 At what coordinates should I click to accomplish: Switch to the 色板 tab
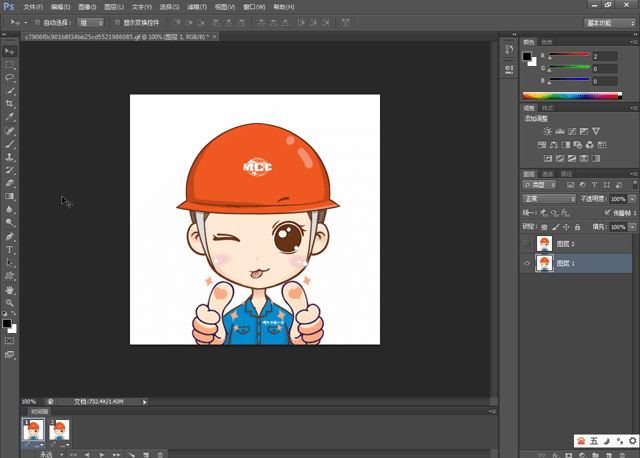(x=547, y=42)
